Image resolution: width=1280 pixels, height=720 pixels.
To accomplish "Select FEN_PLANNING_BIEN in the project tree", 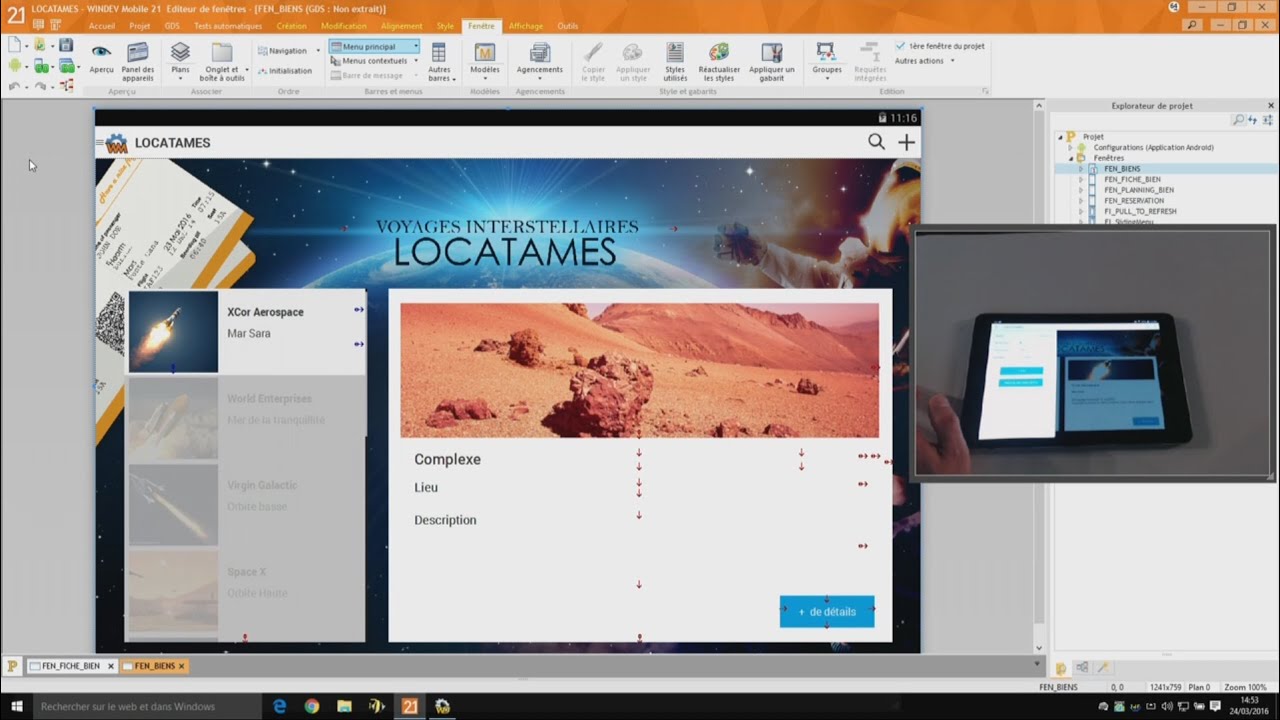I will pos(1139,190).
